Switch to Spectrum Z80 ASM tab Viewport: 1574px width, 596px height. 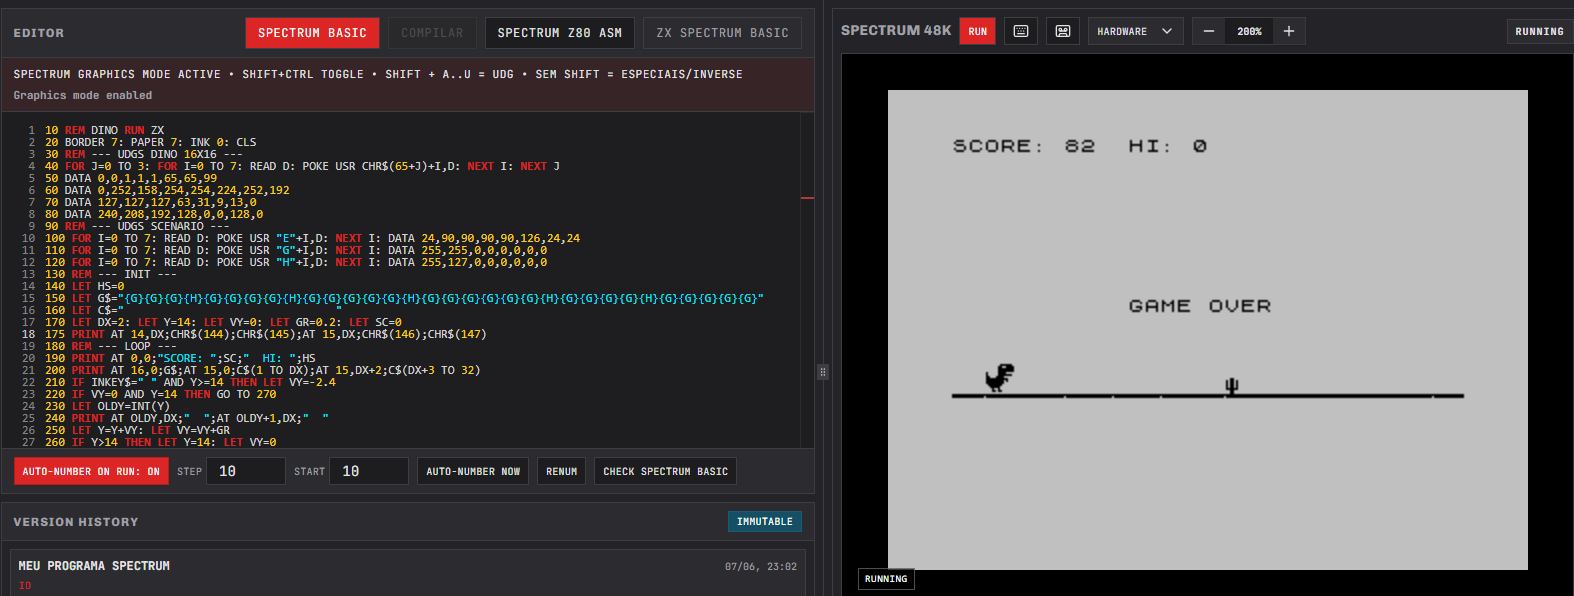click(x=559, y=33)
